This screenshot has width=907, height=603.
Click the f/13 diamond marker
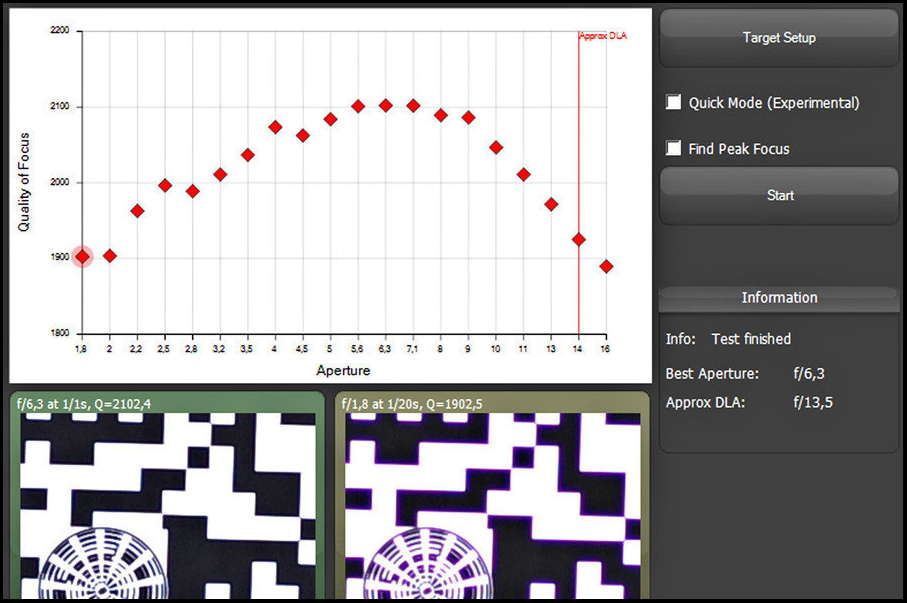click(551, 204)
